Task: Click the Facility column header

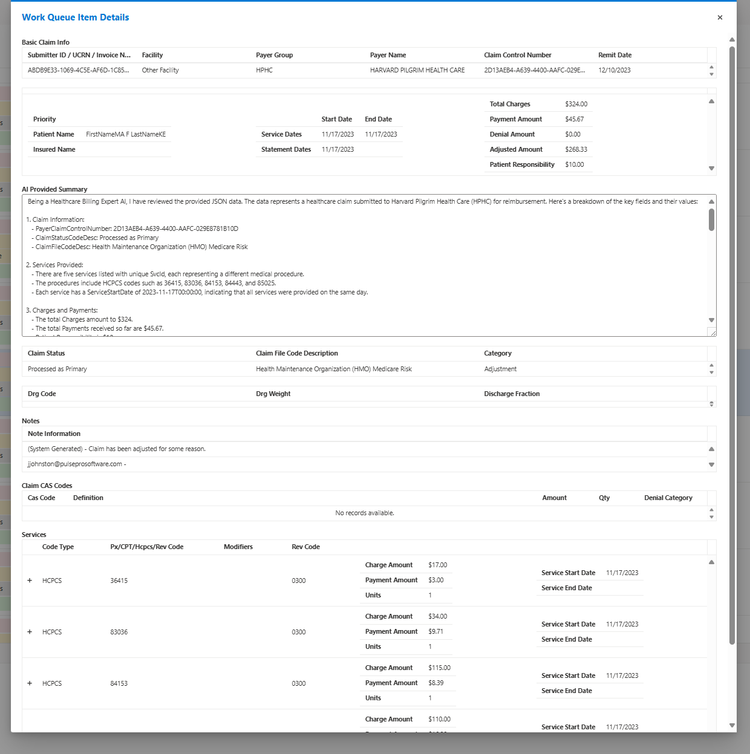Action: coord(152,55)
